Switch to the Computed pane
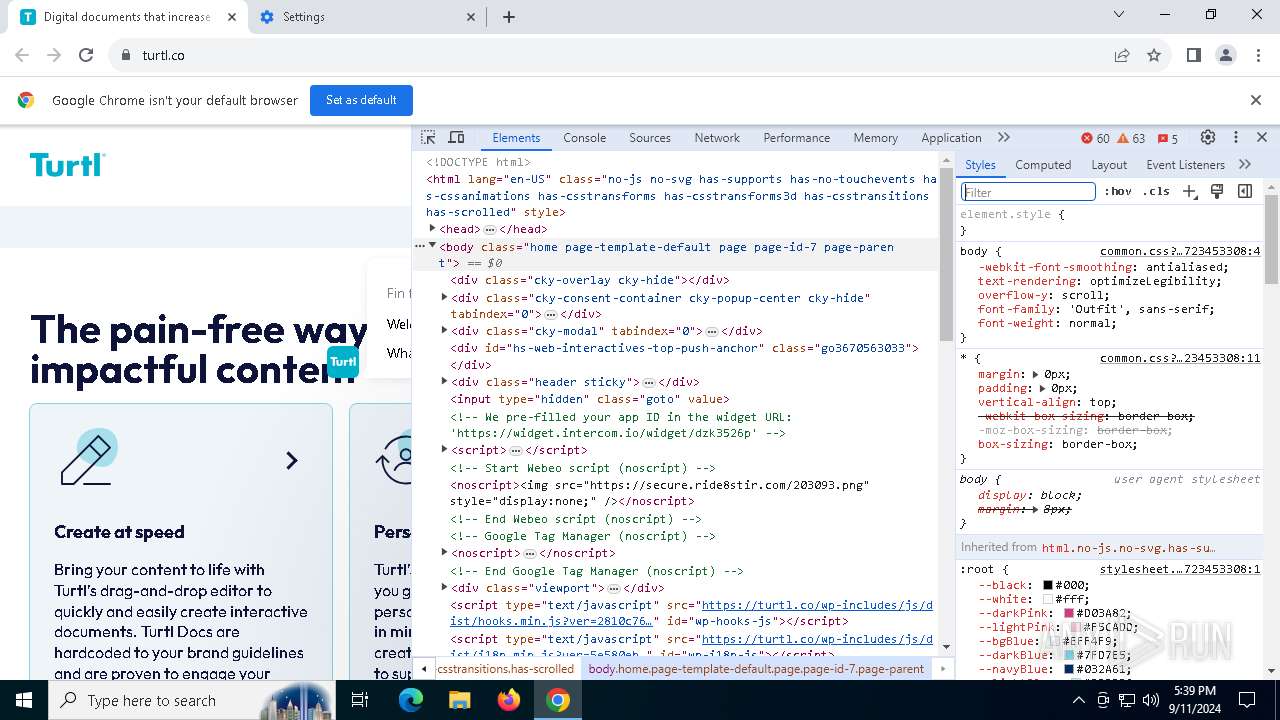 1043,165
